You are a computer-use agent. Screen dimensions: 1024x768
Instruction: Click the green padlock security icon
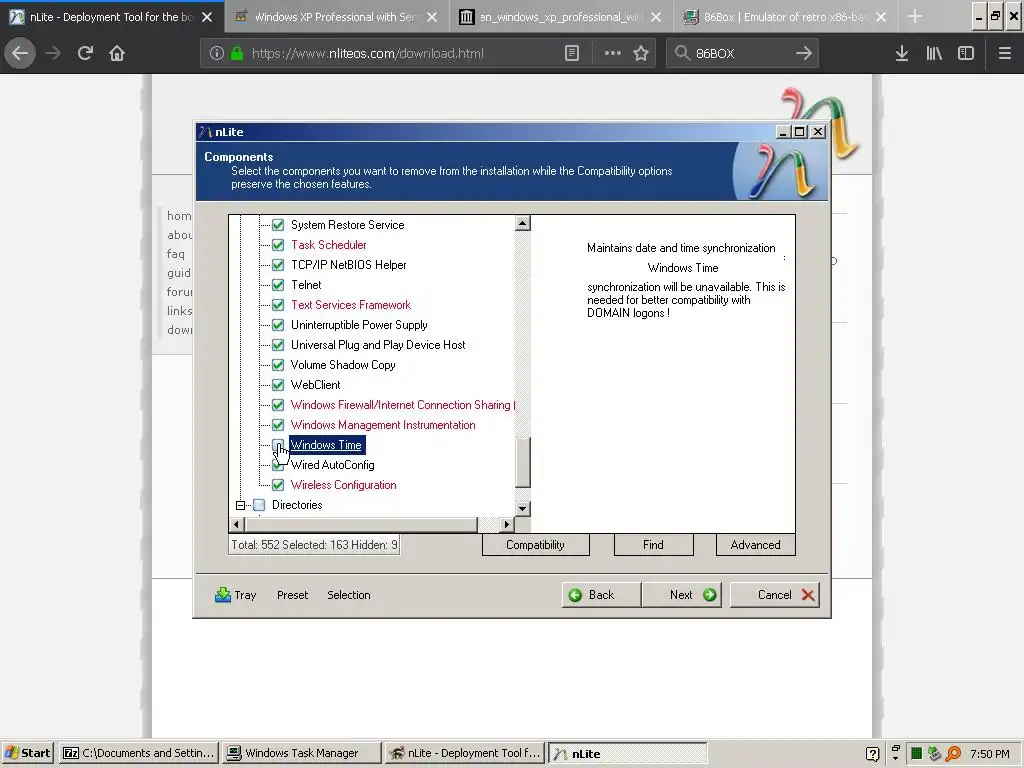pos(237,53)
